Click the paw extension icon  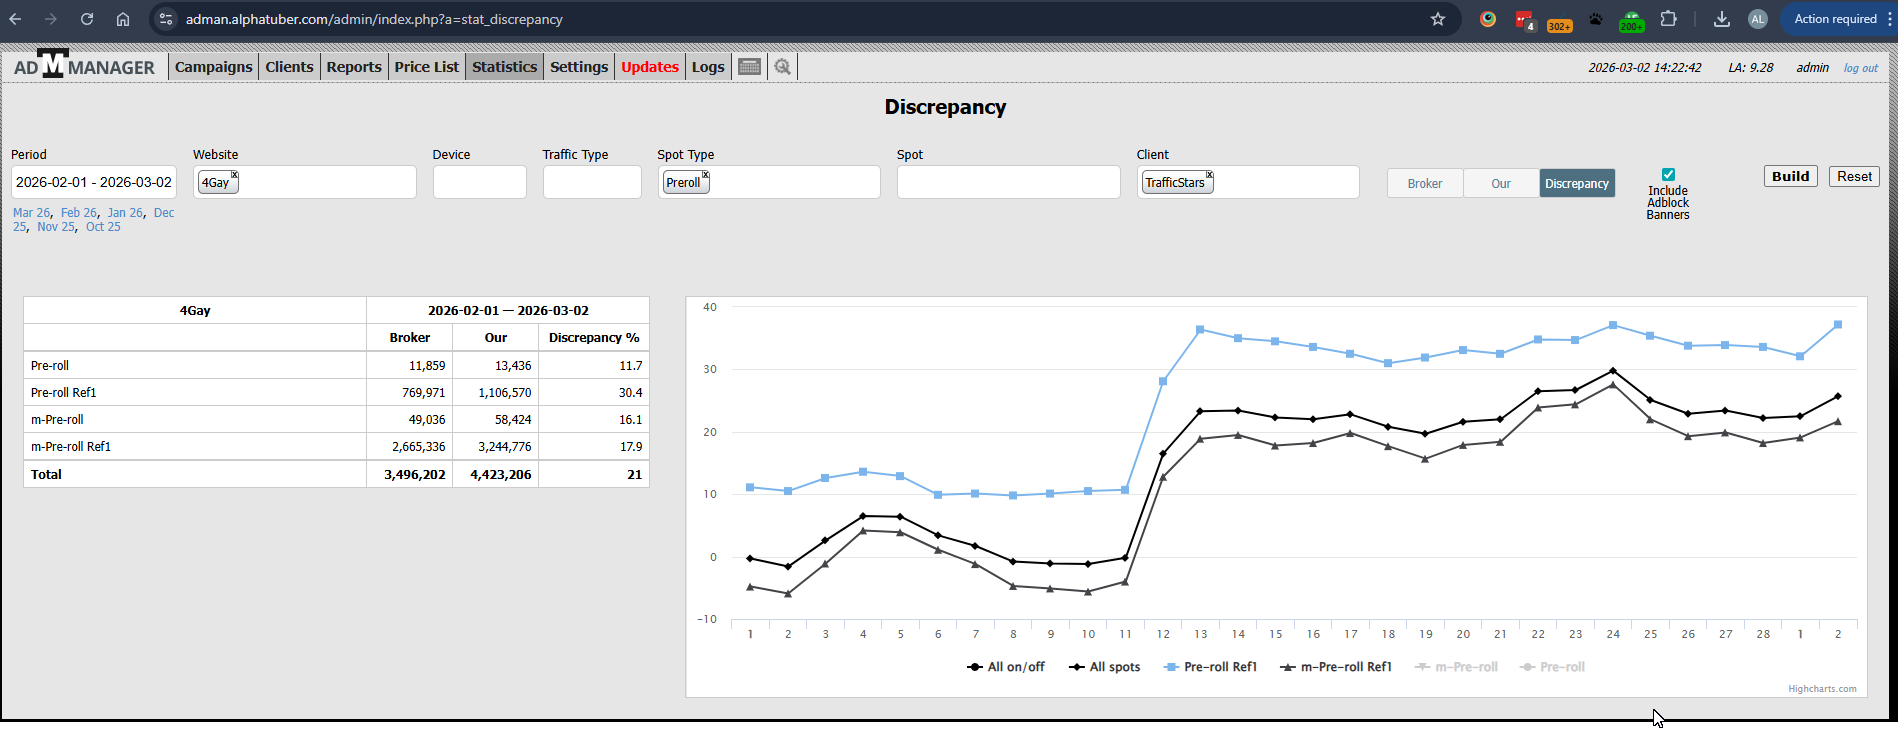pos(1596,19)
